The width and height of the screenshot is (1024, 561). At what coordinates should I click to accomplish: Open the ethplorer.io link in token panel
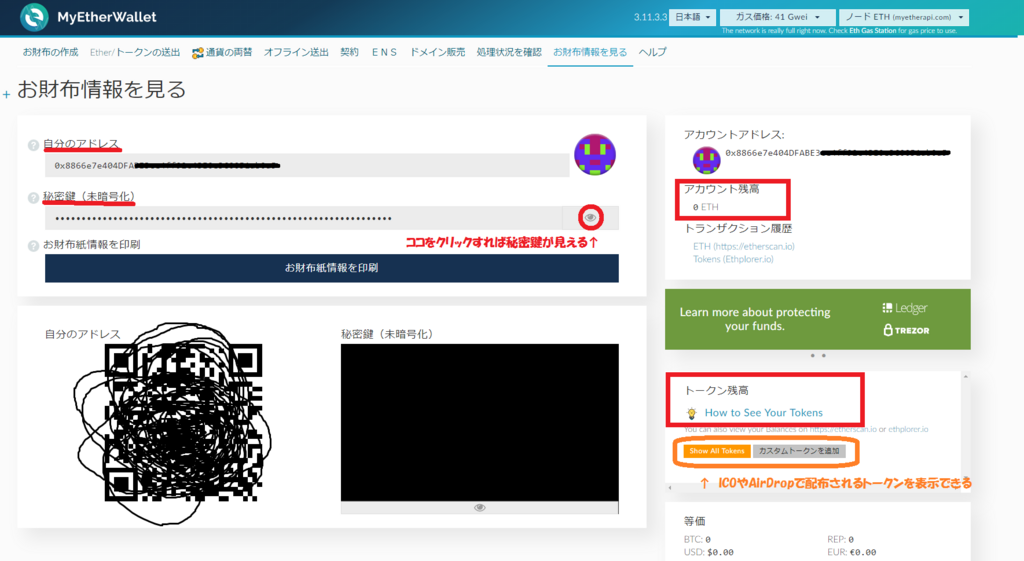tap(908, 429)
